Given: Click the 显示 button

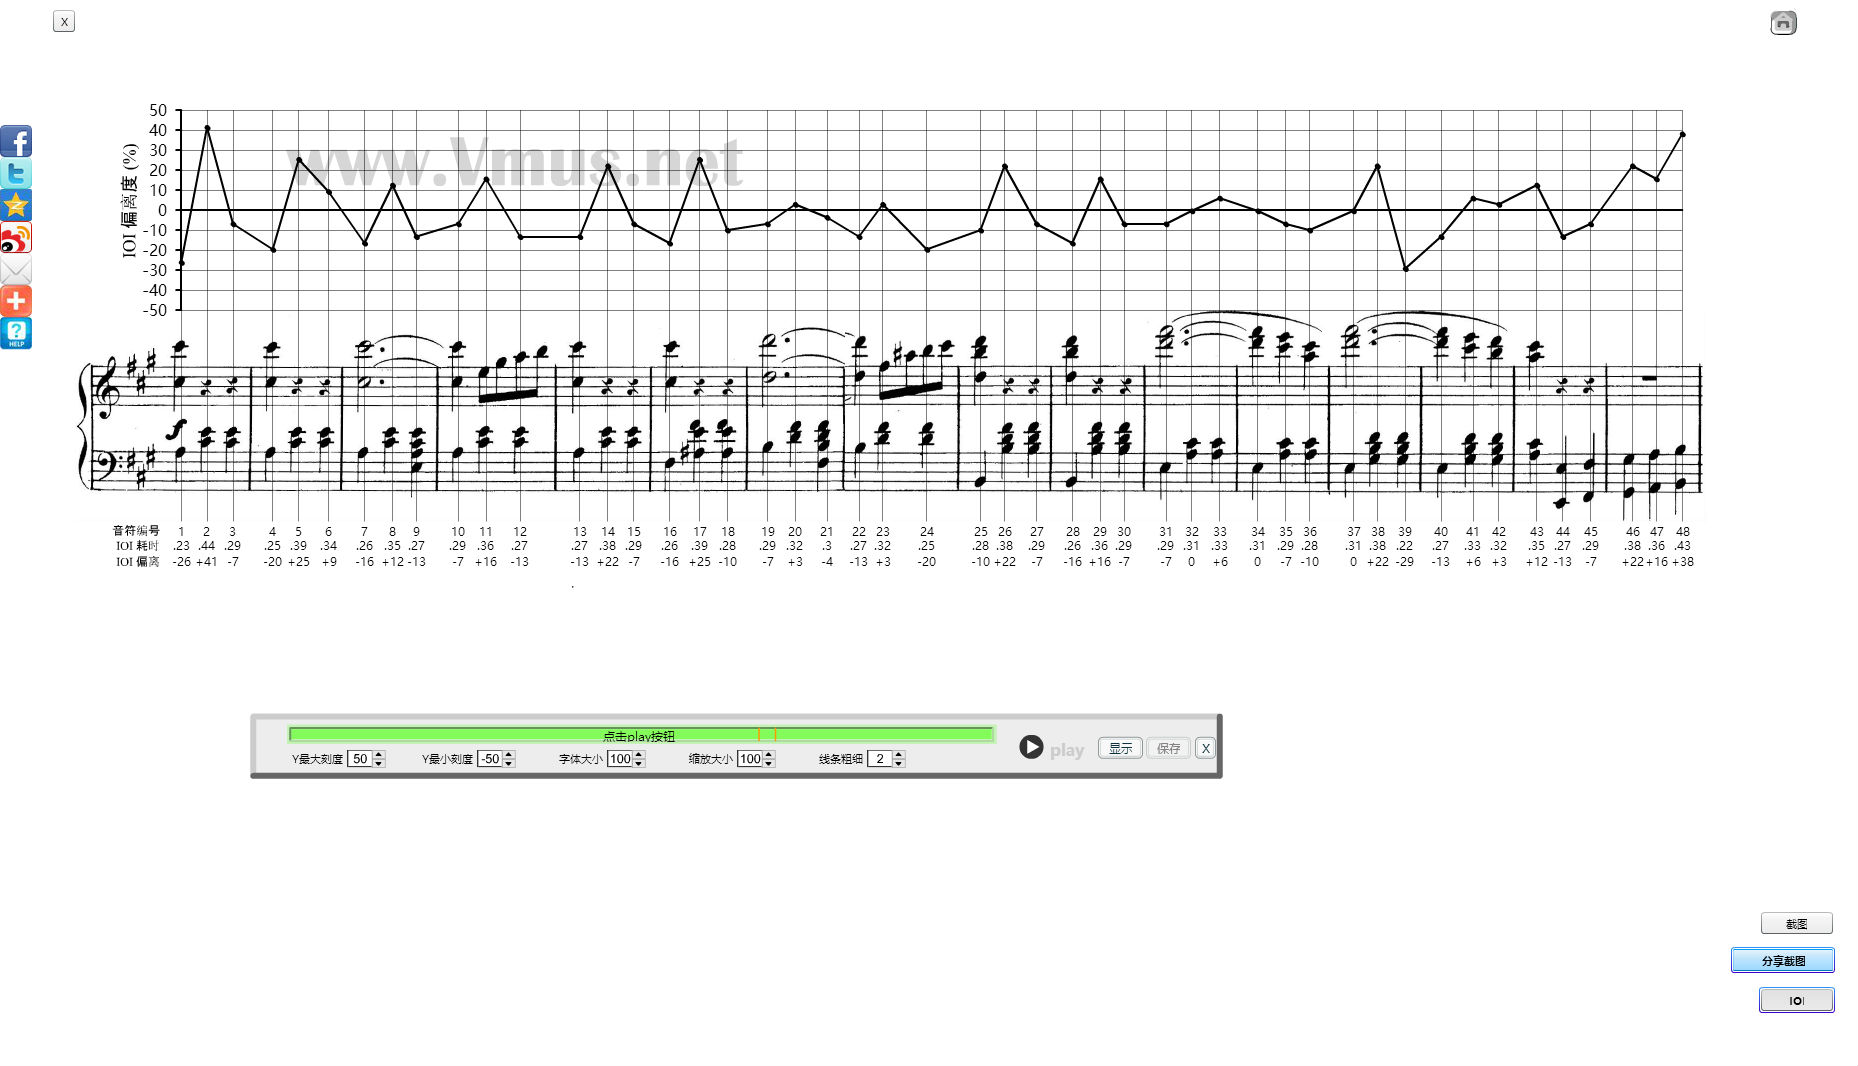Looking at the screenshot, I should (x=1120, y=748).
